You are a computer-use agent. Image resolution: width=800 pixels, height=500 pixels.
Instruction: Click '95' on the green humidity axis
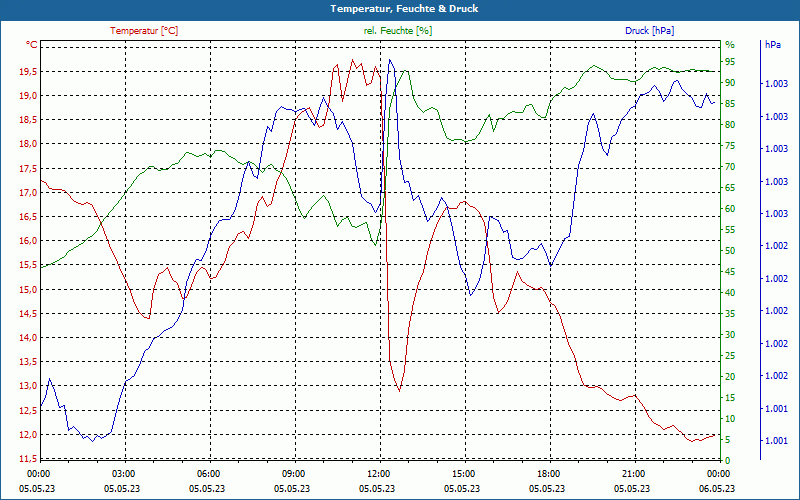tap(730, 62)
